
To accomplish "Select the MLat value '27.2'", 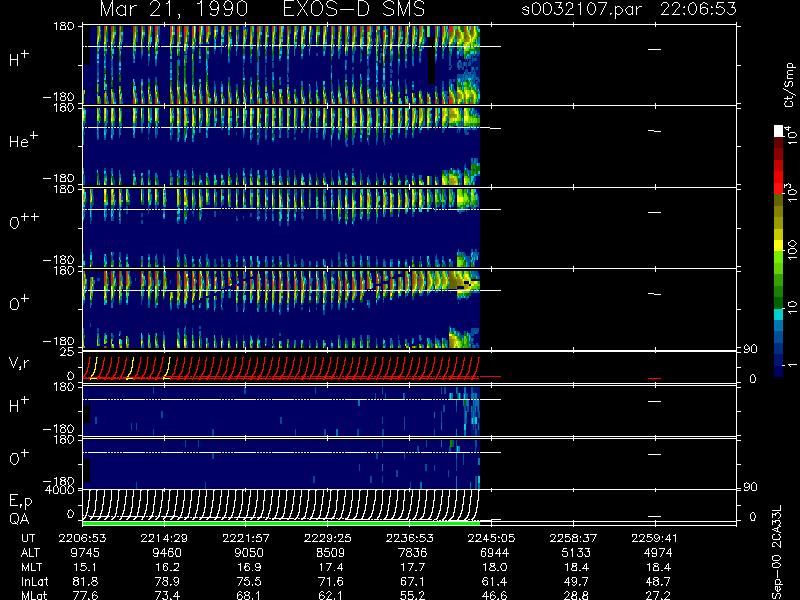I will coord(658,595).
